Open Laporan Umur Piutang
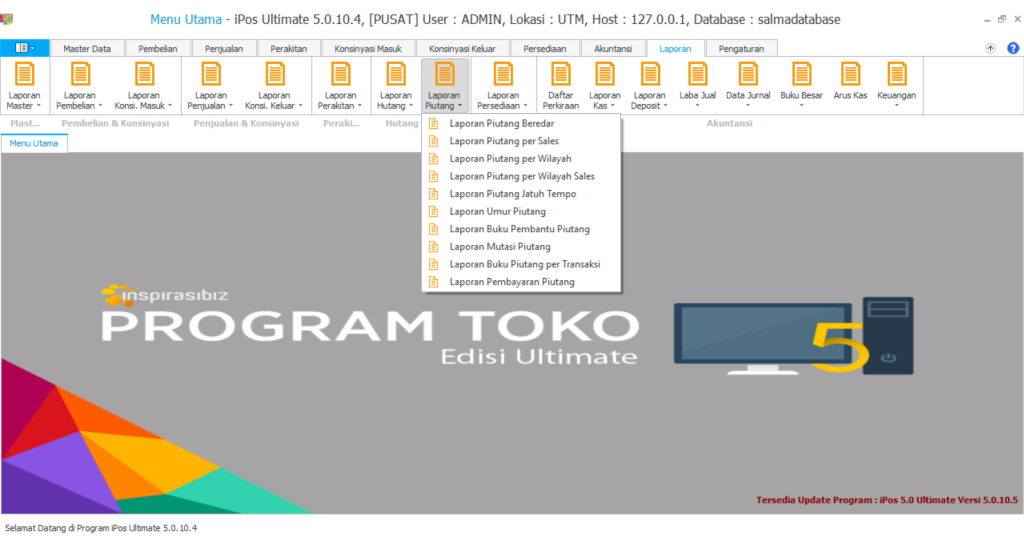 point(521,212)
